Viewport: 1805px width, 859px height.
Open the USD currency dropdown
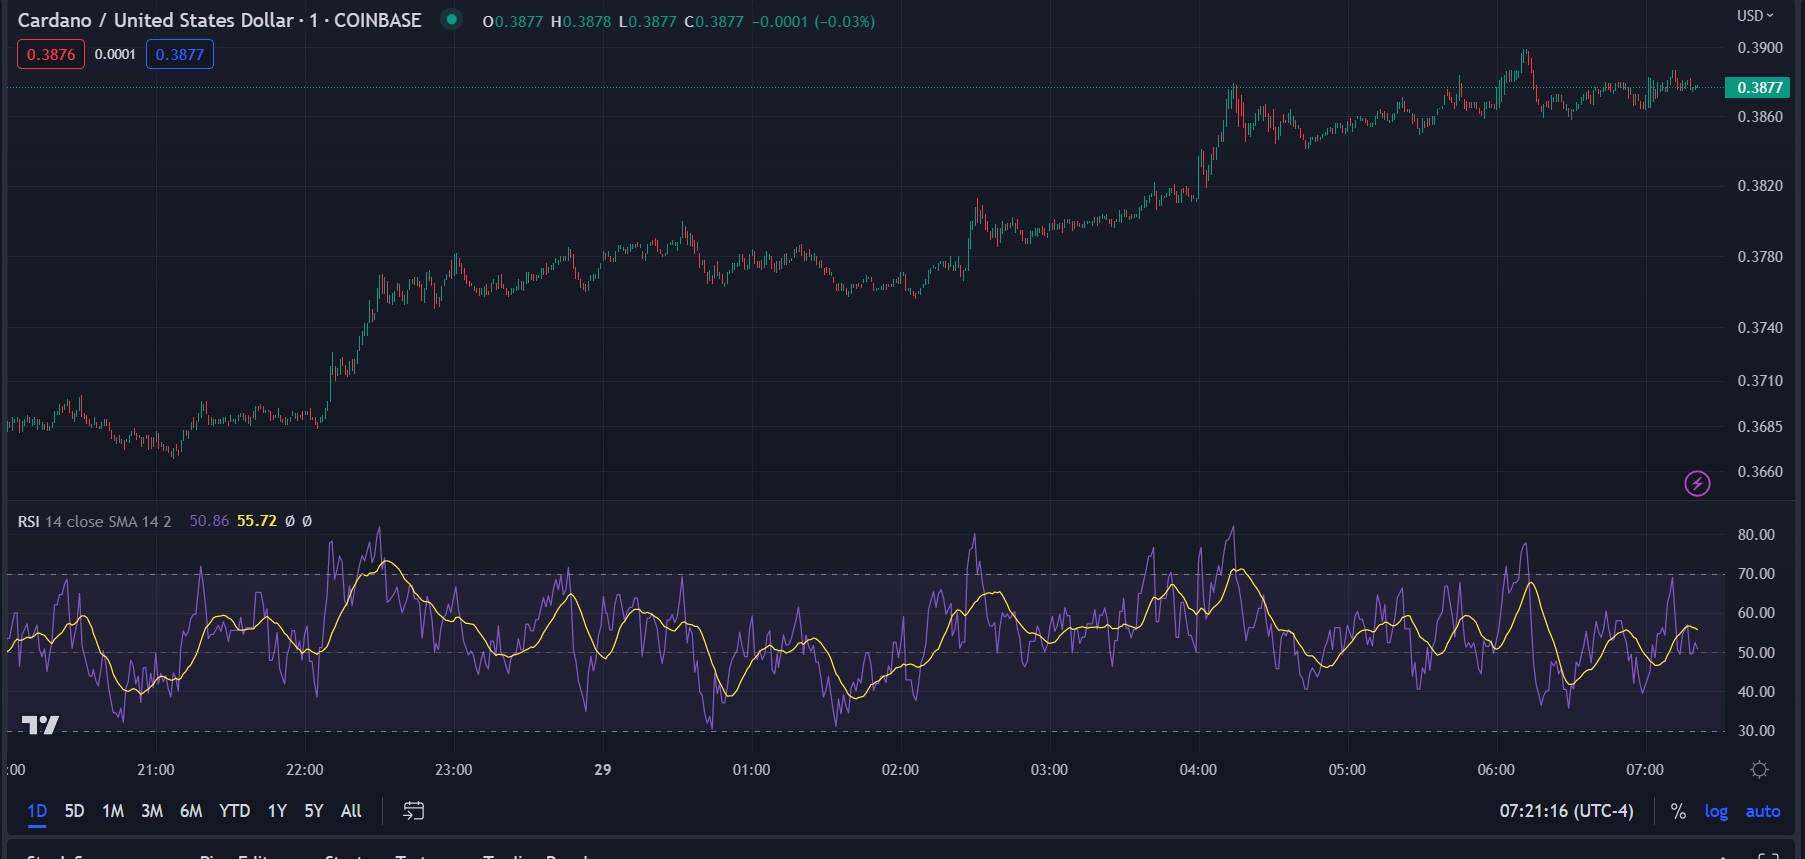(x=1754, y=16)
